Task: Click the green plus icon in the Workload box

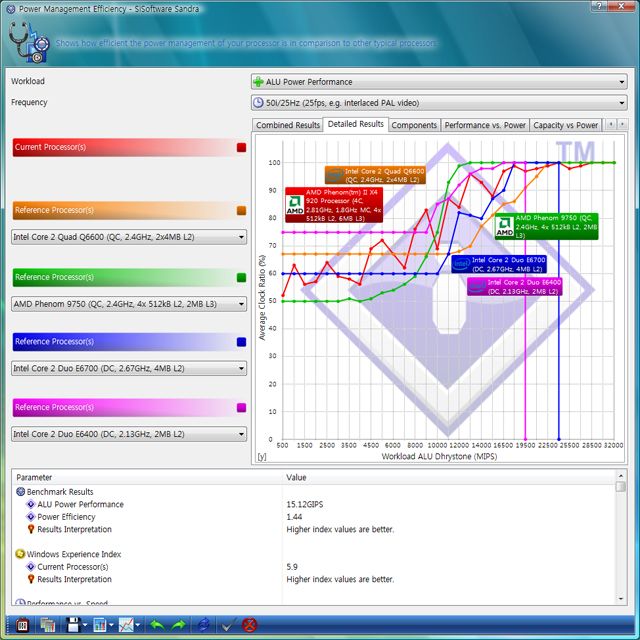Action: [258, 82]
